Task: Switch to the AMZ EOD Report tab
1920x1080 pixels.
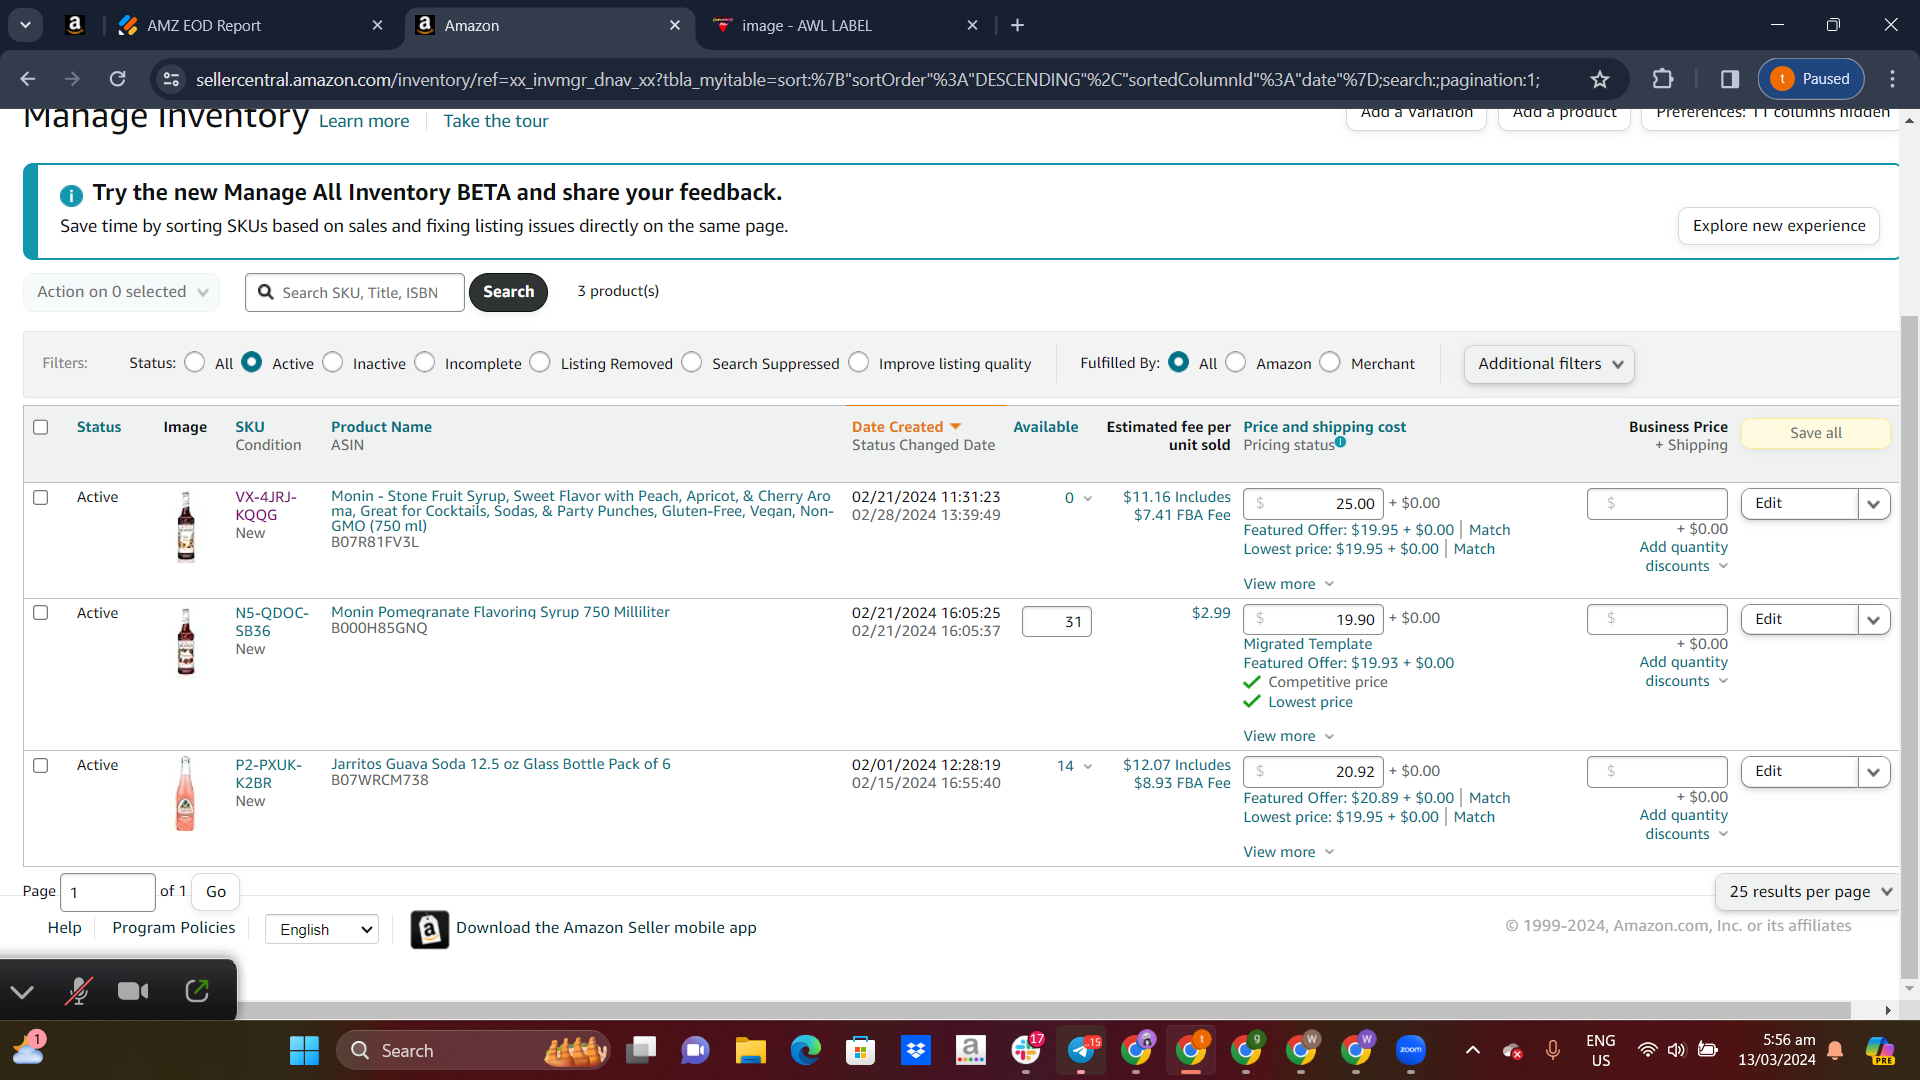Action: [x=250, y=25]
